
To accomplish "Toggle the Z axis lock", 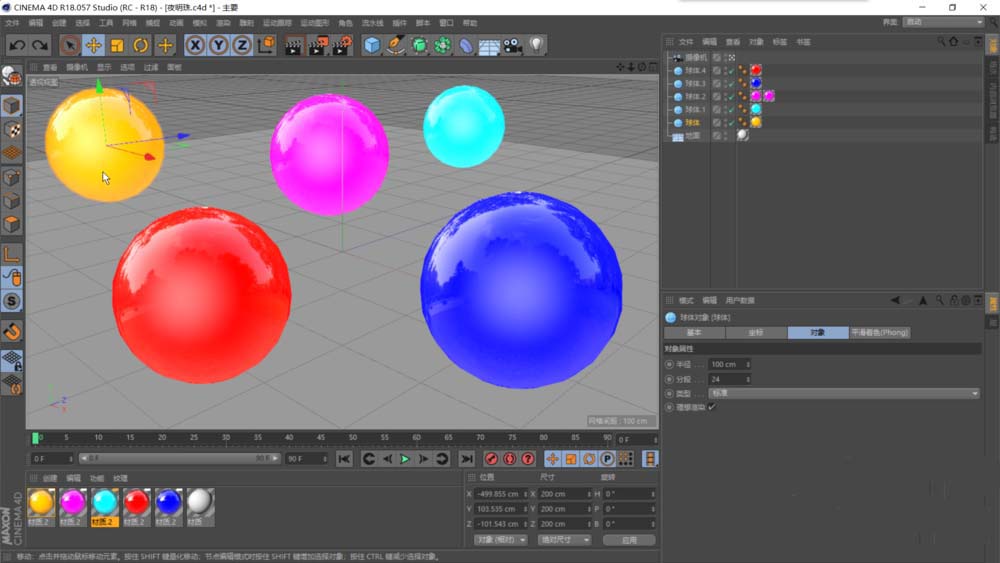I will (x=242, y=45).
